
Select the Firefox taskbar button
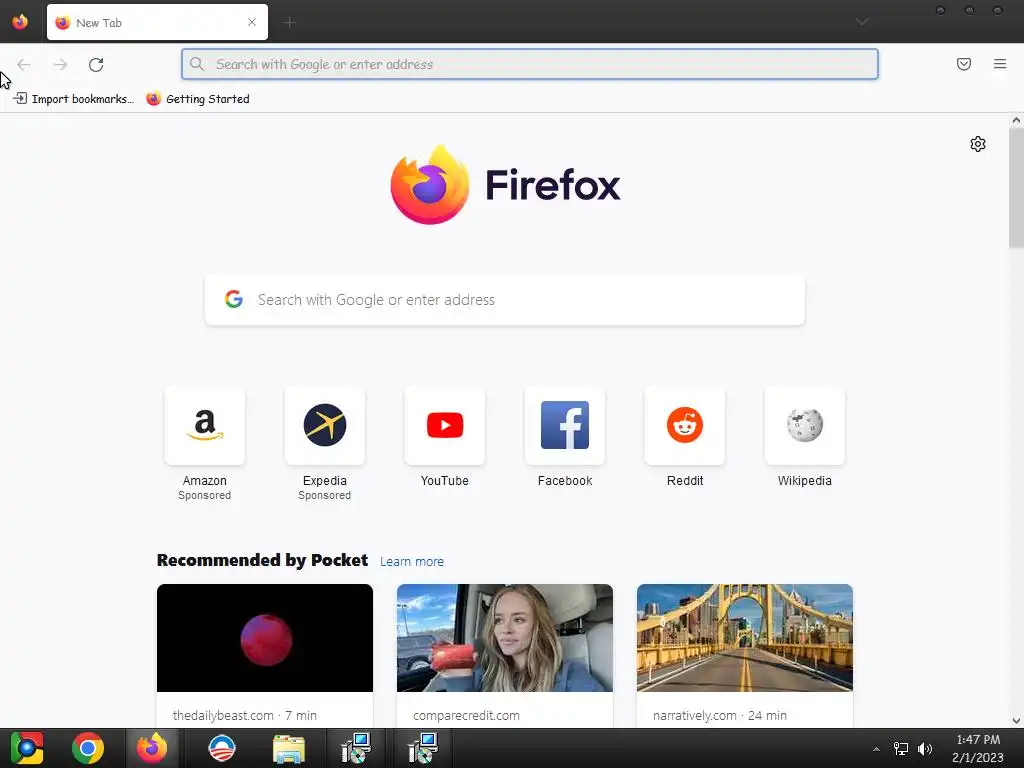tap(152, 748)
